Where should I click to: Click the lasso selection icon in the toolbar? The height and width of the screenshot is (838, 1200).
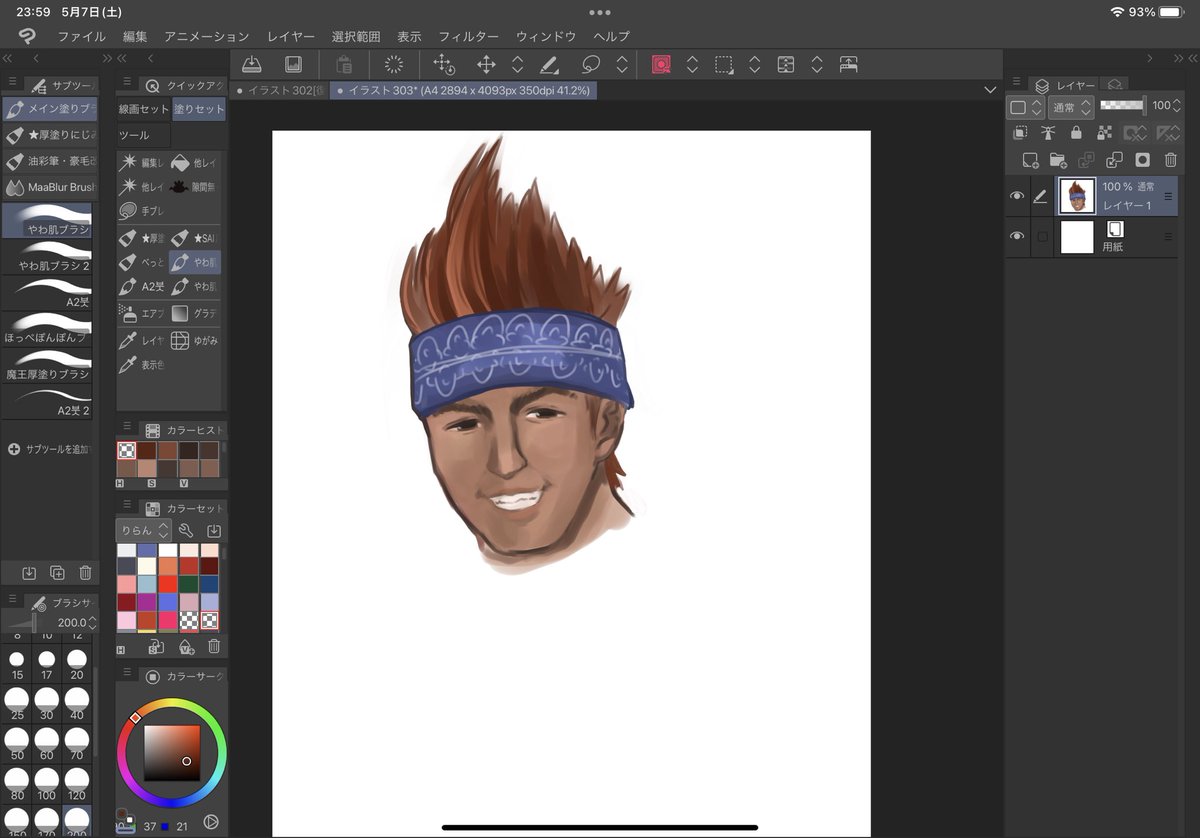591,64
